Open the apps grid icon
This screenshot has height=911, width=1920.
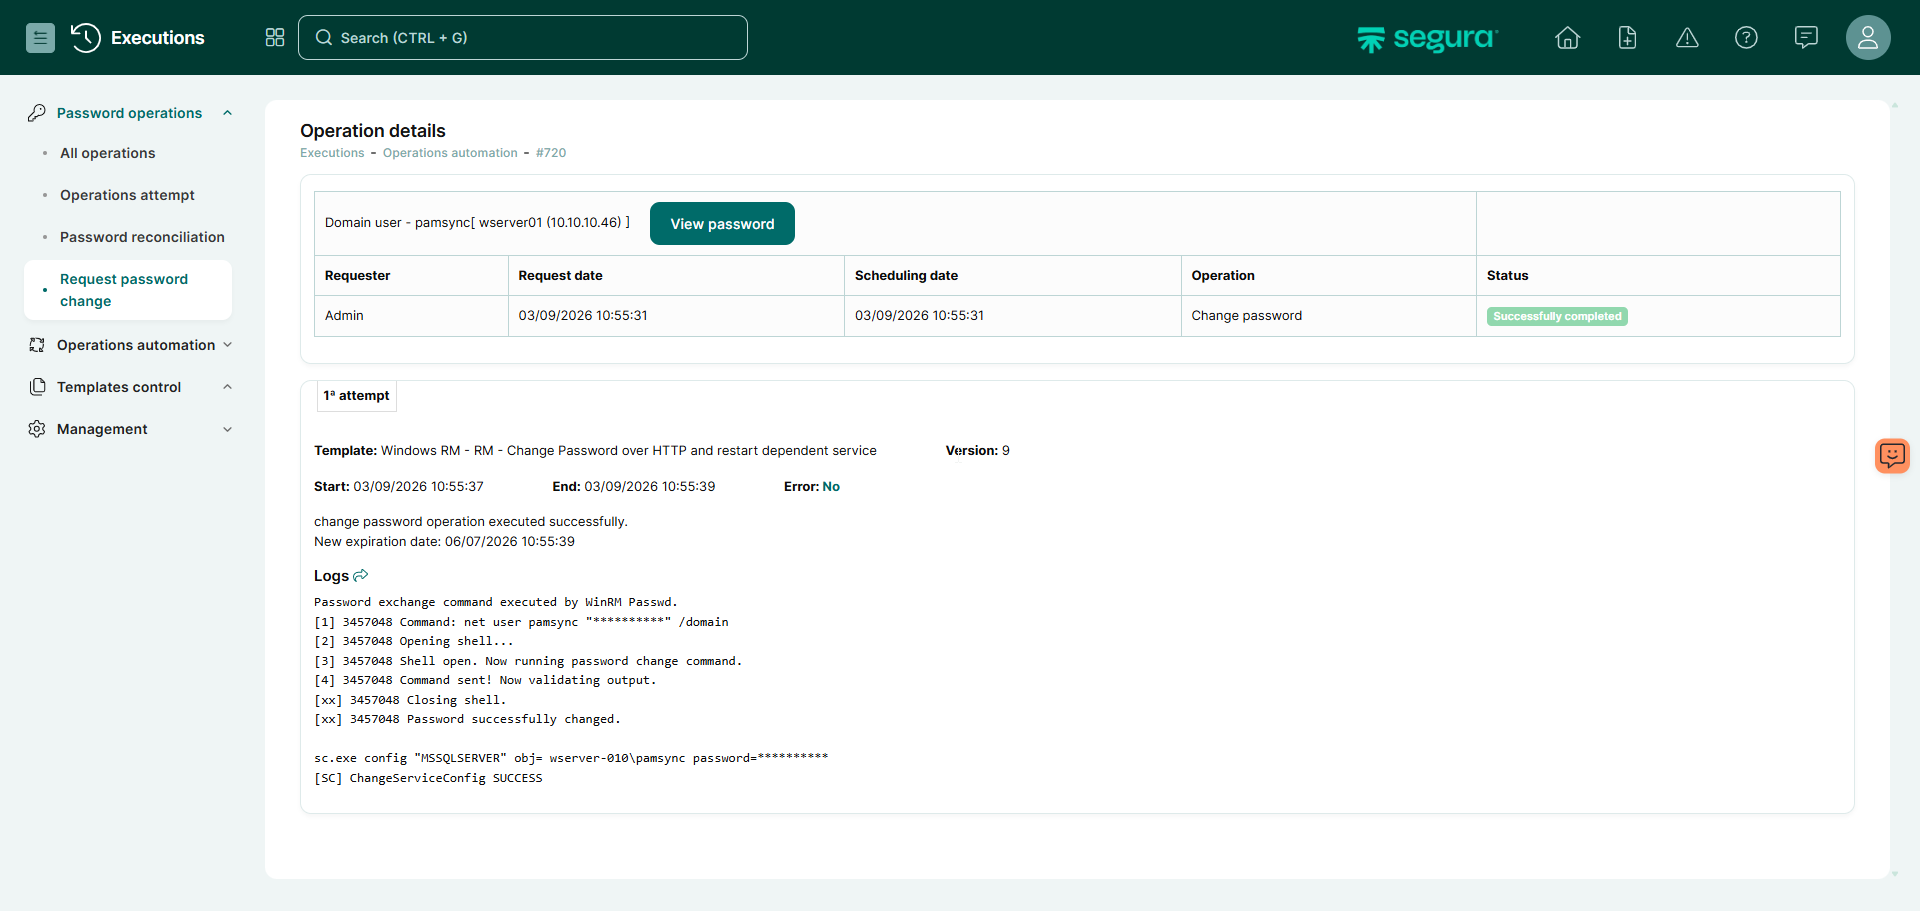275,38
